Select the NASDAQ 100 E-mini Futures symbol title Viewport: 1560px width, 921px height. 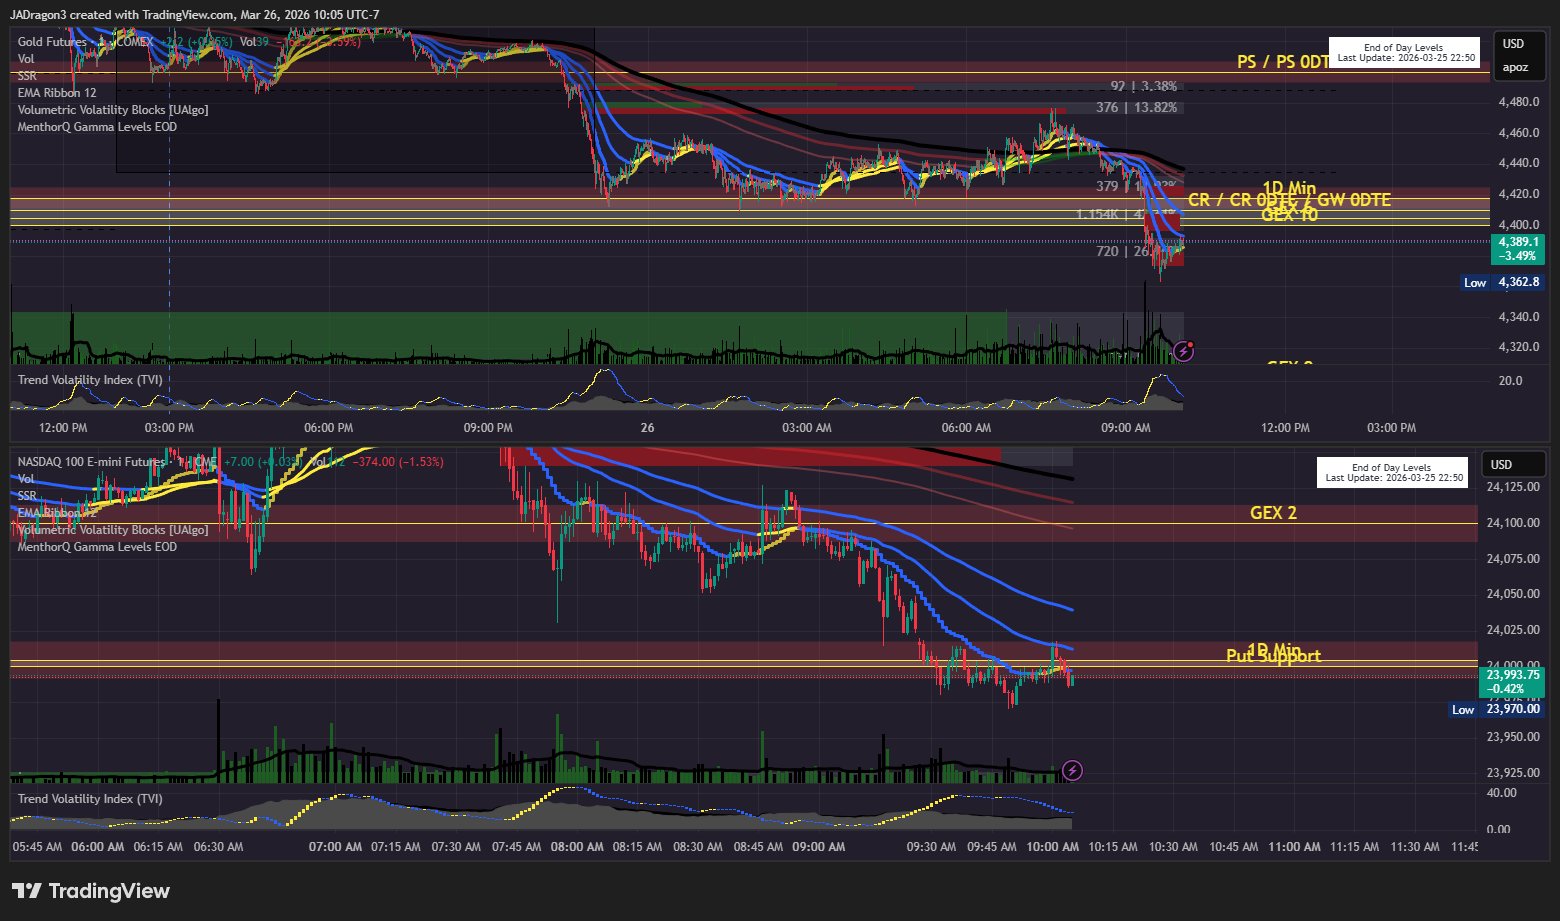coord(91,462)
